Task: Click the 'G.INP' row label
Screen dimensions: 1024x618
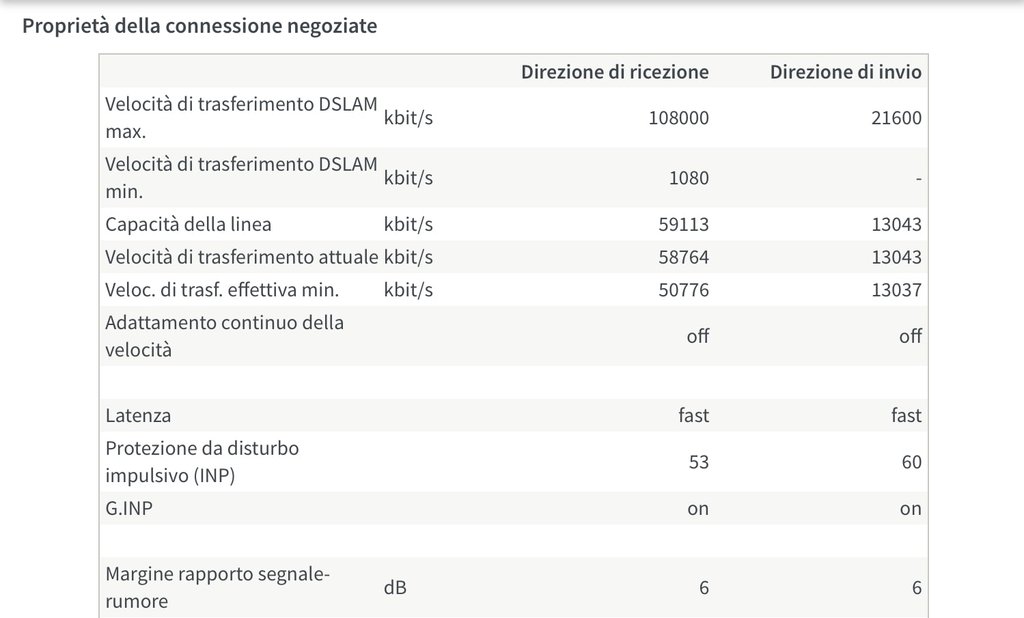Action: click(129, 508)
